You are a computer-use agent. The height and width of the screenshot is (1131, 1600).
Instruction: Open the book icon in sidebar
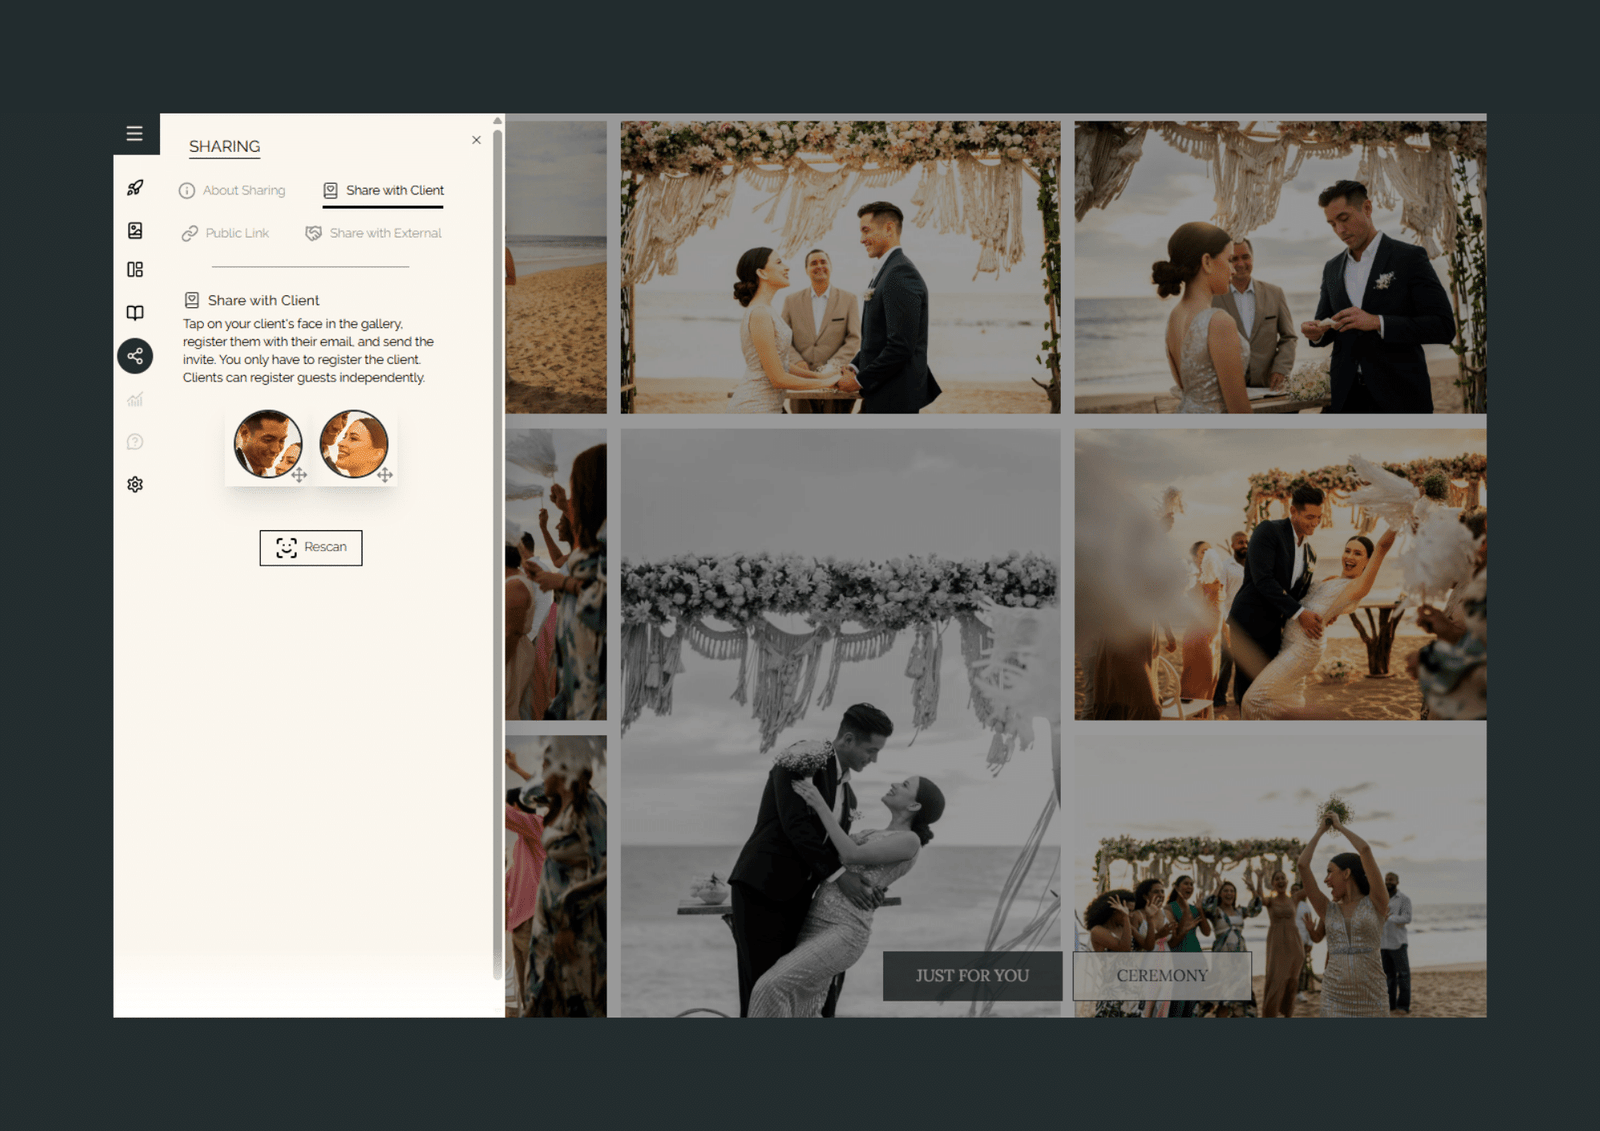(135, 313)
